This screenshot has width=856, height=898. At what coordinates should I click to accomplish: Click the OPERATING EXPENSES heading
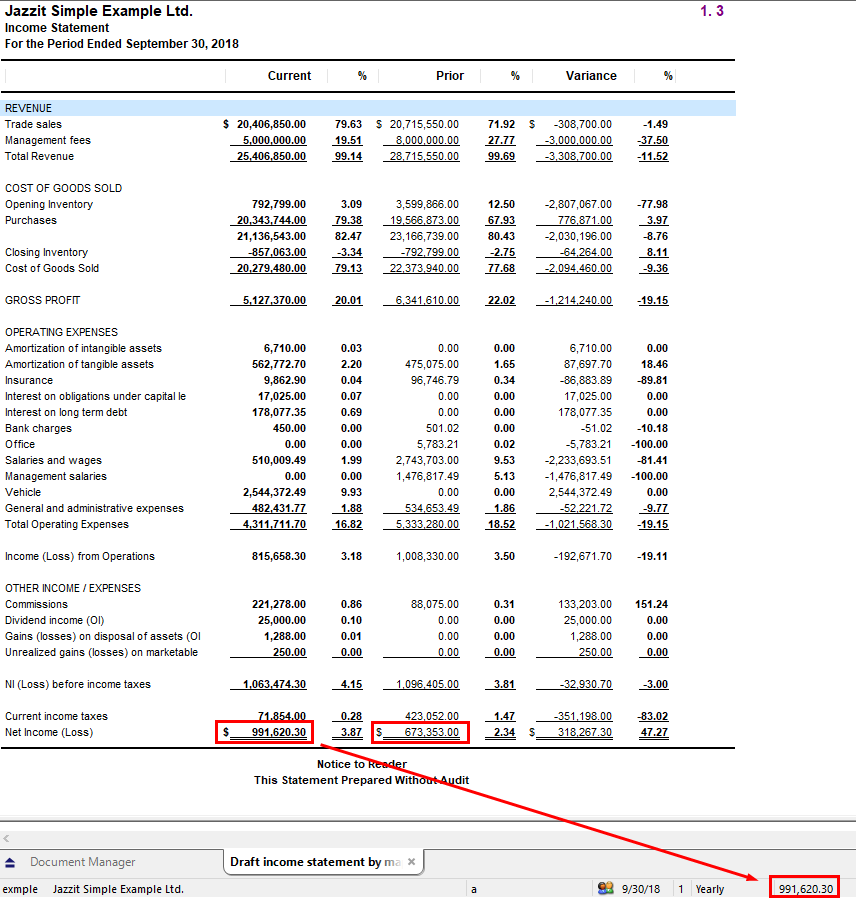coord(61,333)
